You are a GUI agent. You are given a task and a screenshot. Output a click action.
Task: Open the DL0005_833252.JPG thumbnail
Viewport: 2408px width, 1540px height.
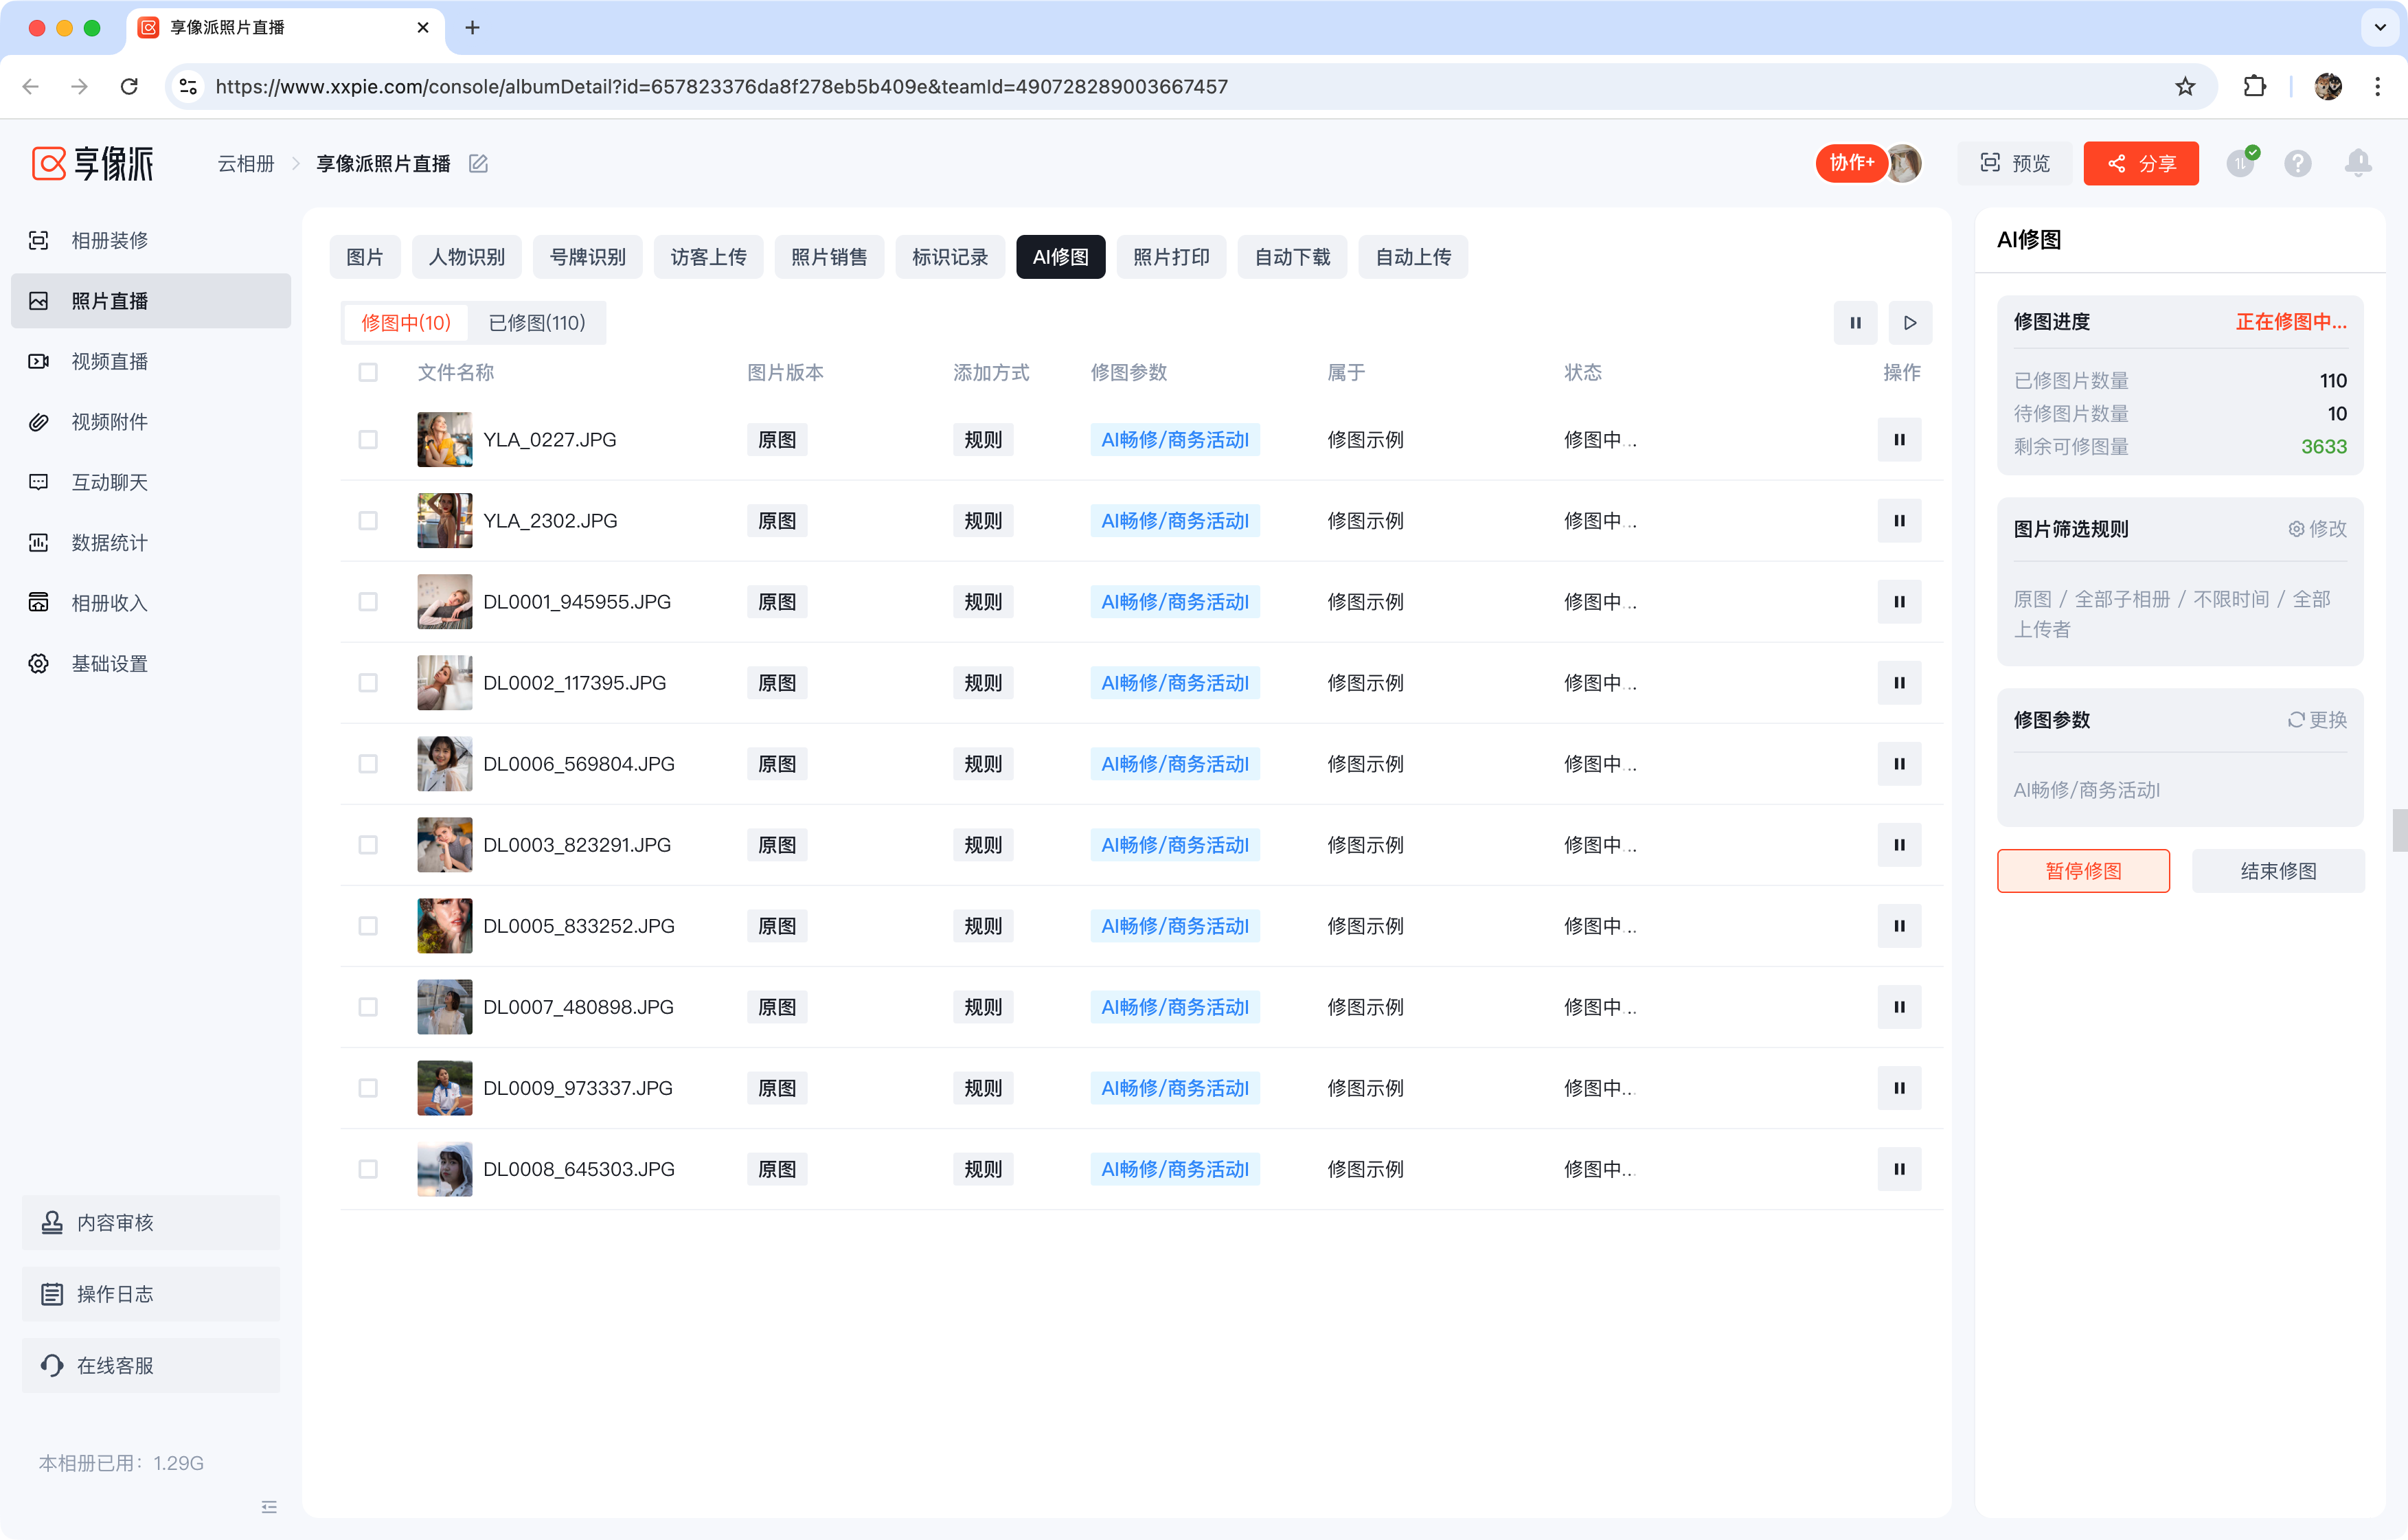pyautogui.click(x=444, y=925)
